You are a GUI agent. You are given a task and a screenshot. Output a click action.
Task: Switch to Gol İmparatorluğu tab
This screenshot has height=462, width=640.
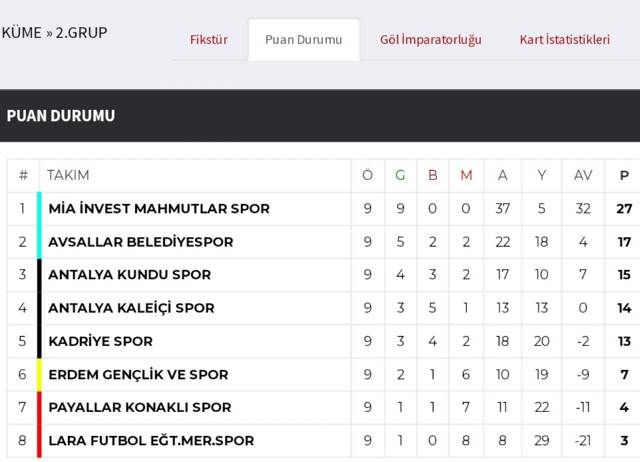click(430, 40)
